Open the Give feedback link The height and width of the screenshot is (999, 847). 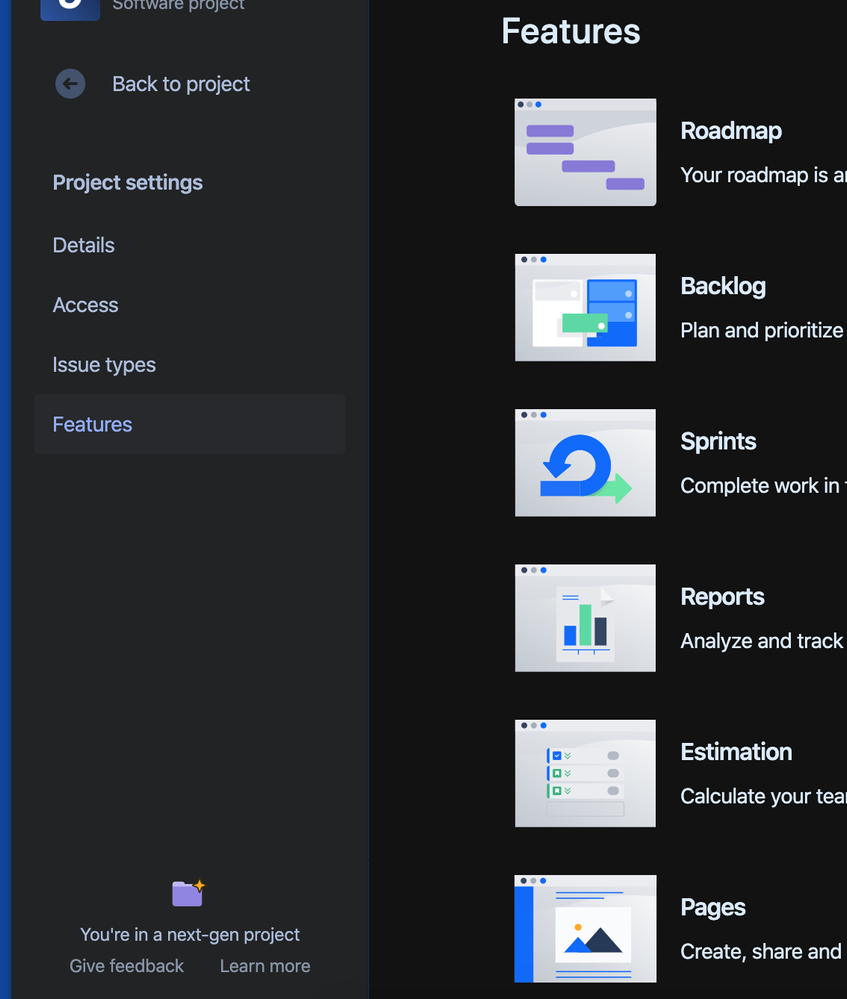[x=126, y=966]
